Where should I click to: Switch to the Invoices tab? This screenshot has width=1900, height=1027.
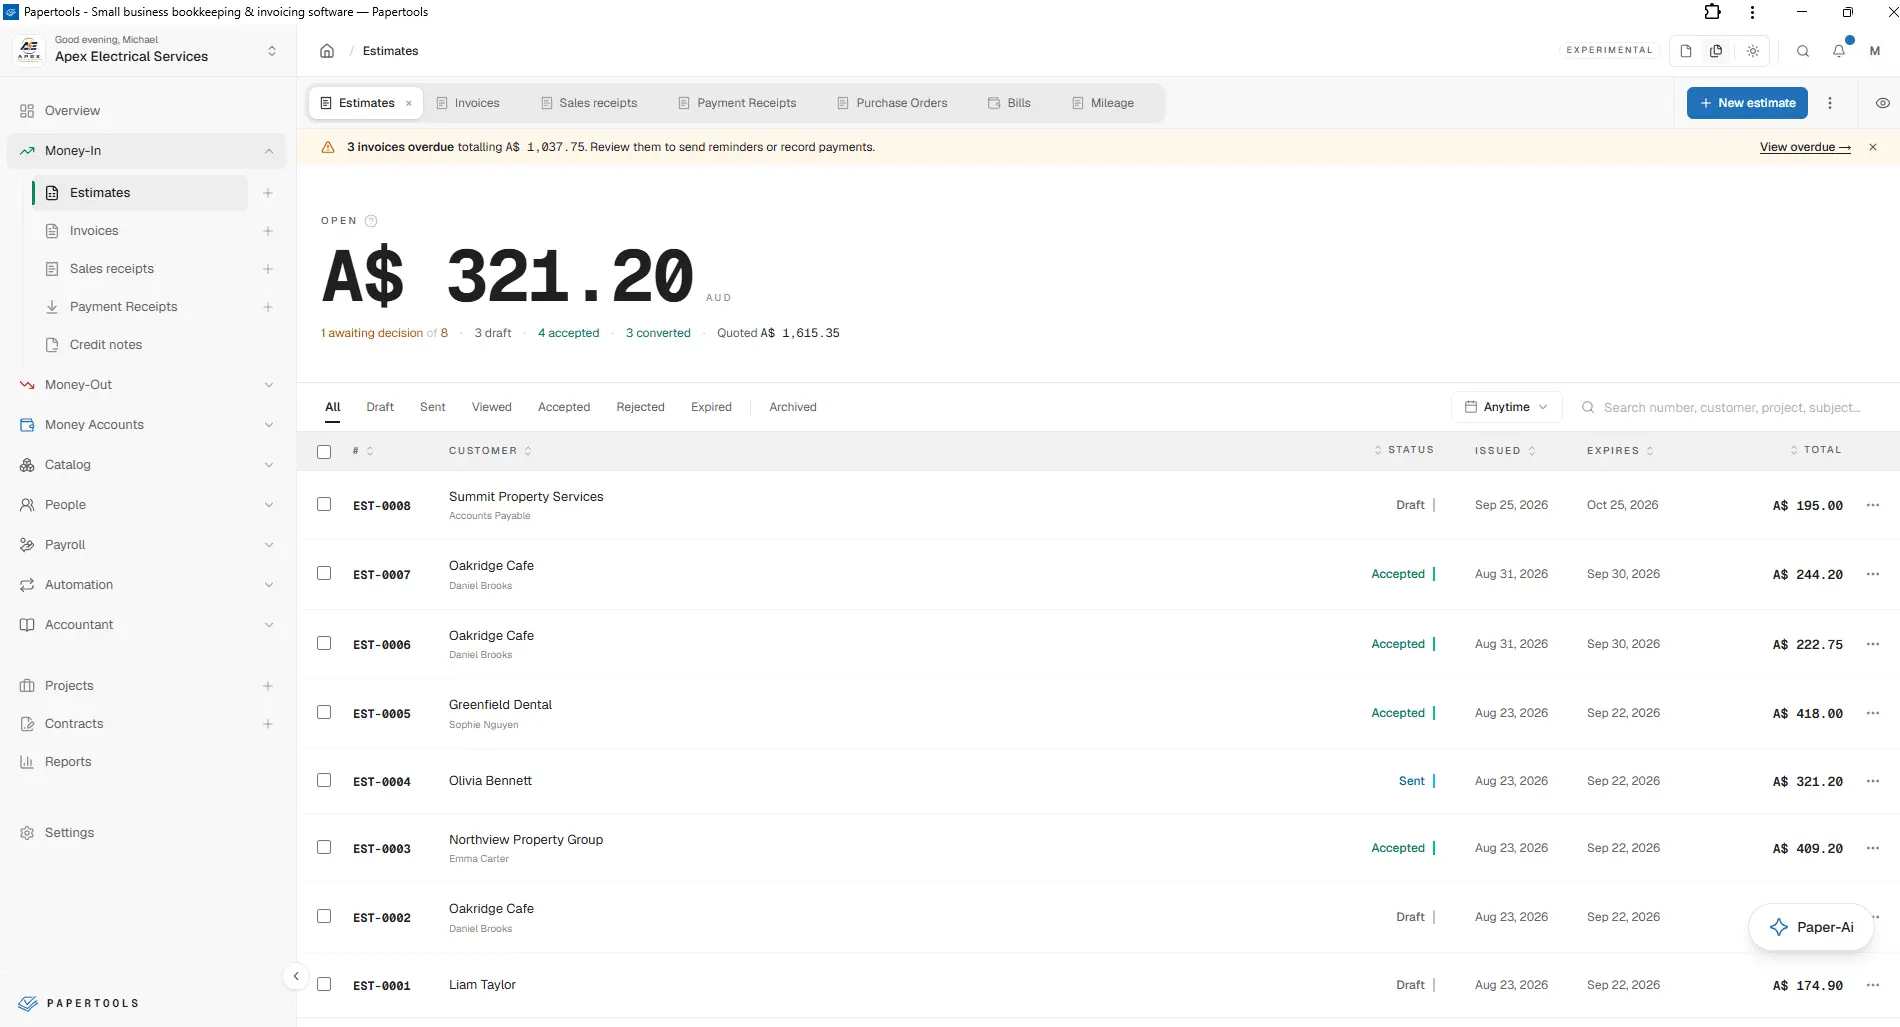[468, 103]
